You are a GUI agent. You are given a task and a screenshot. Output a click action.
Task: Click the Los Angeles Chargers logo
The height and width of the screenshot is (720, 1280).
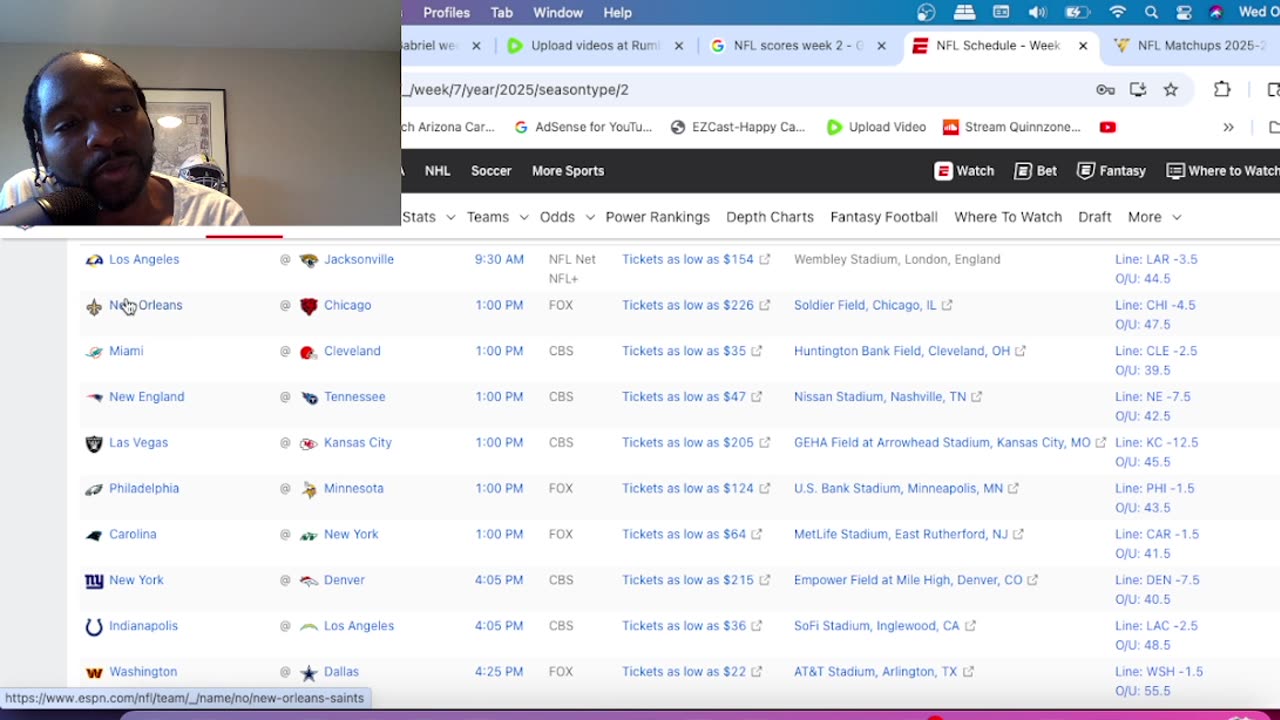click(x=309, y=627)
